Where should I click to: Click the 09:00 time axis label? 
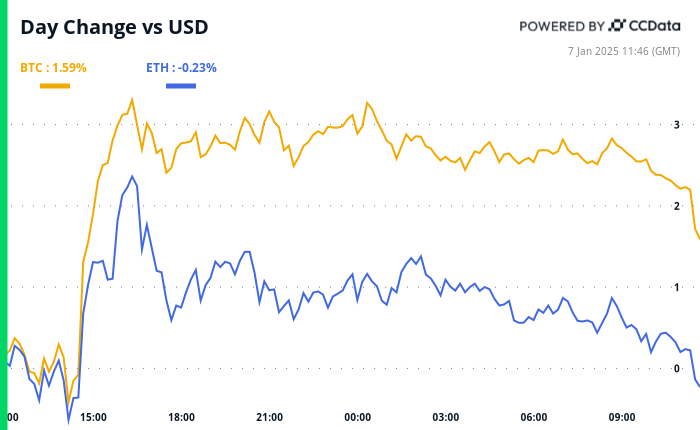(622, 417)
